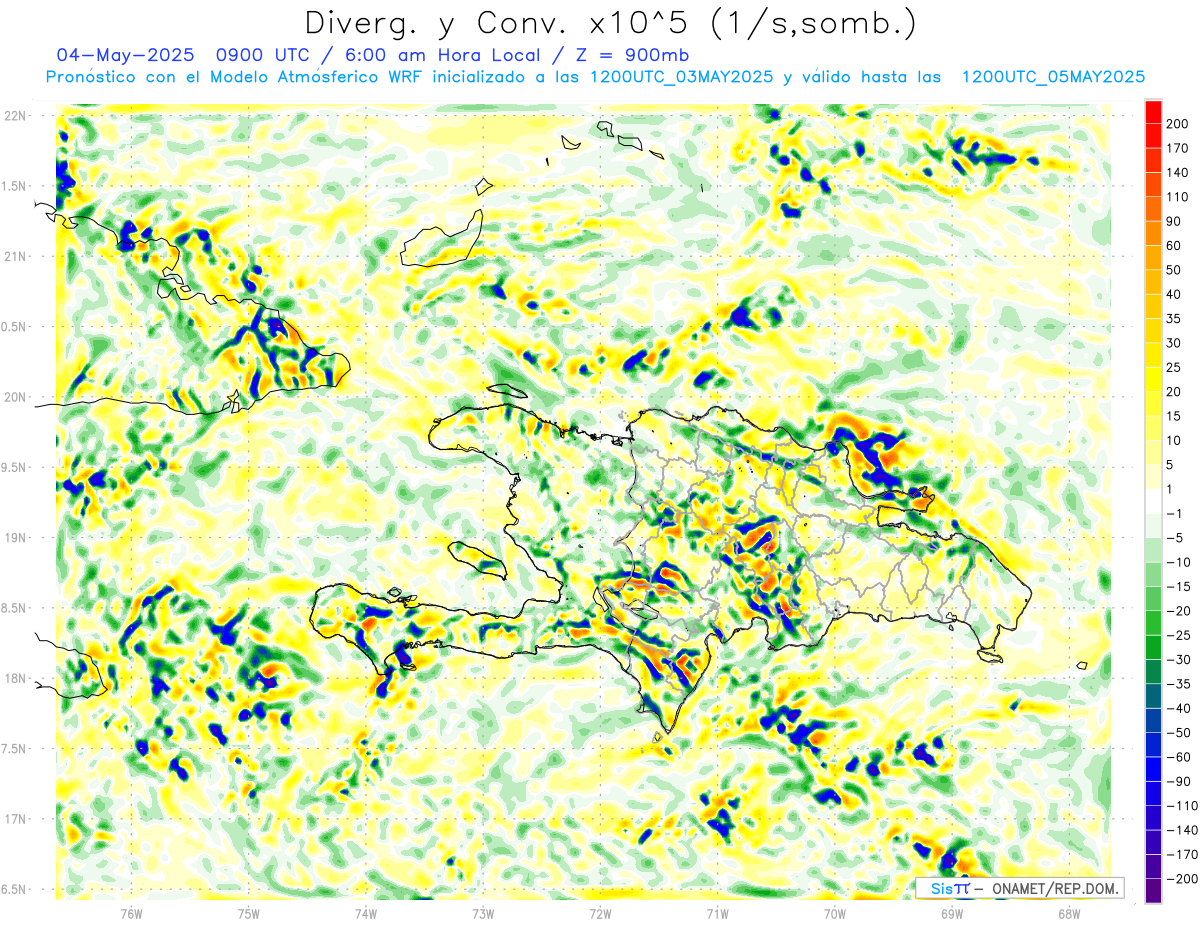This screenshot has height=927, width=1200.
Task: Click the 6.5N latitude label
Action: 15,889
